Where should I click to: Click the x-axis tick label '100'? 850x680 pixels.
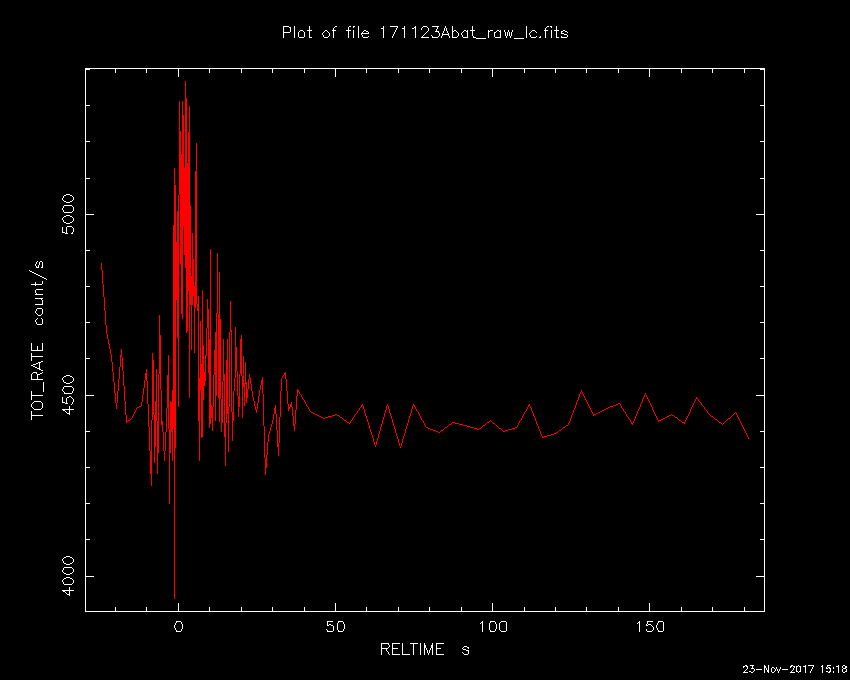492,627
